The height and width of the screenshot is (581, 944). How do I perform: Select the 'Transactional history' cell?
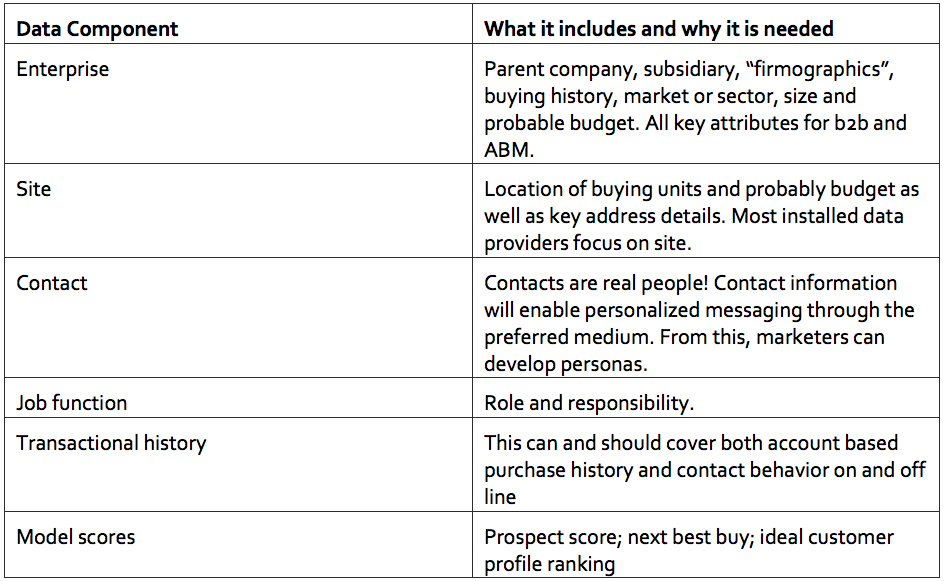(238, 464)
